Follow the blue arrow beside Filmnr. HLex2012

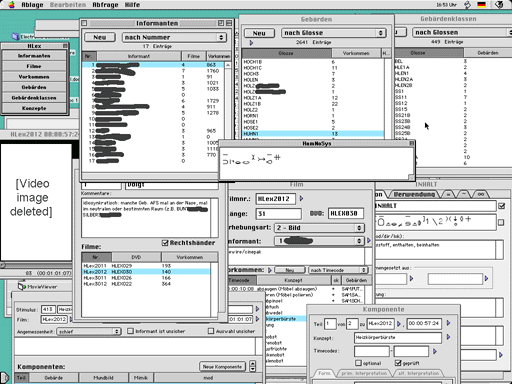click(x=301, y=198)
